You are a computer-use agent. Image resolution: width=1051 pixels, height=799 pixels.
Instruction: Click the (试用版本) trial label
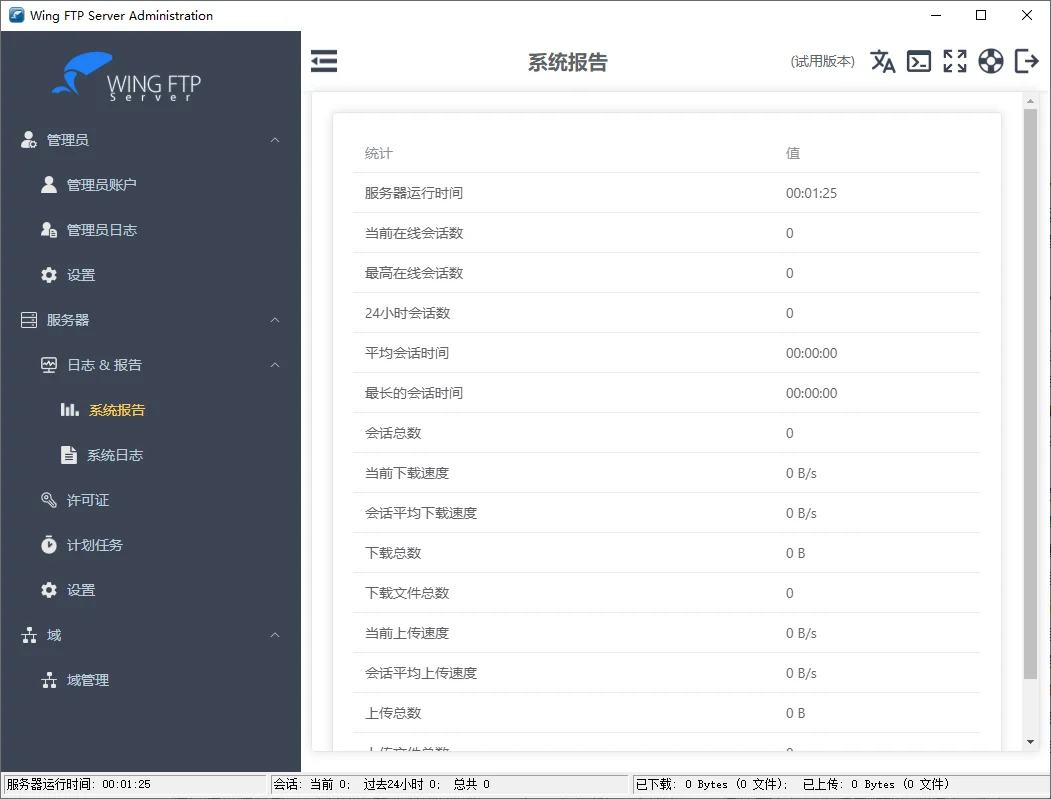point(822,61)
